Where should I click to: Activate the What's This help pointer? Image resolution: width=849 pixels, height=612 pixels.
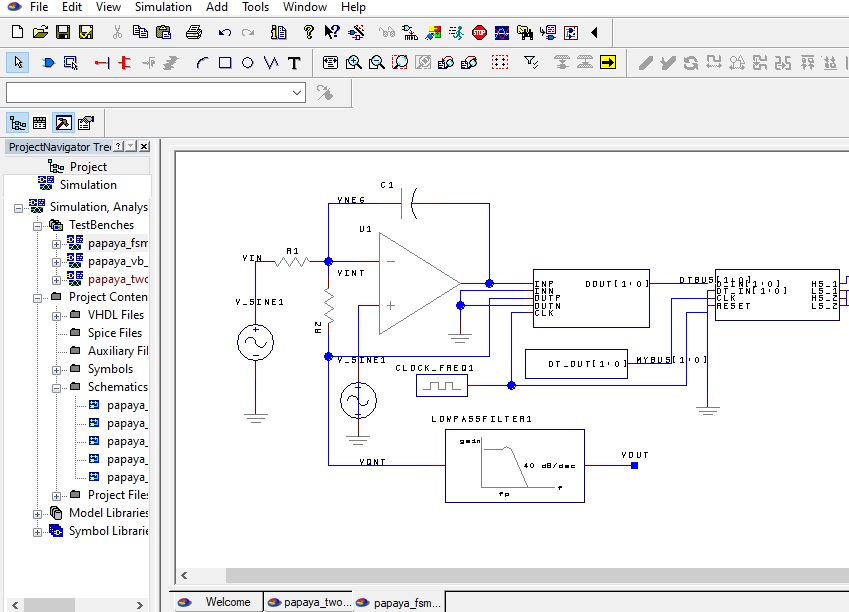pos(332,32)
